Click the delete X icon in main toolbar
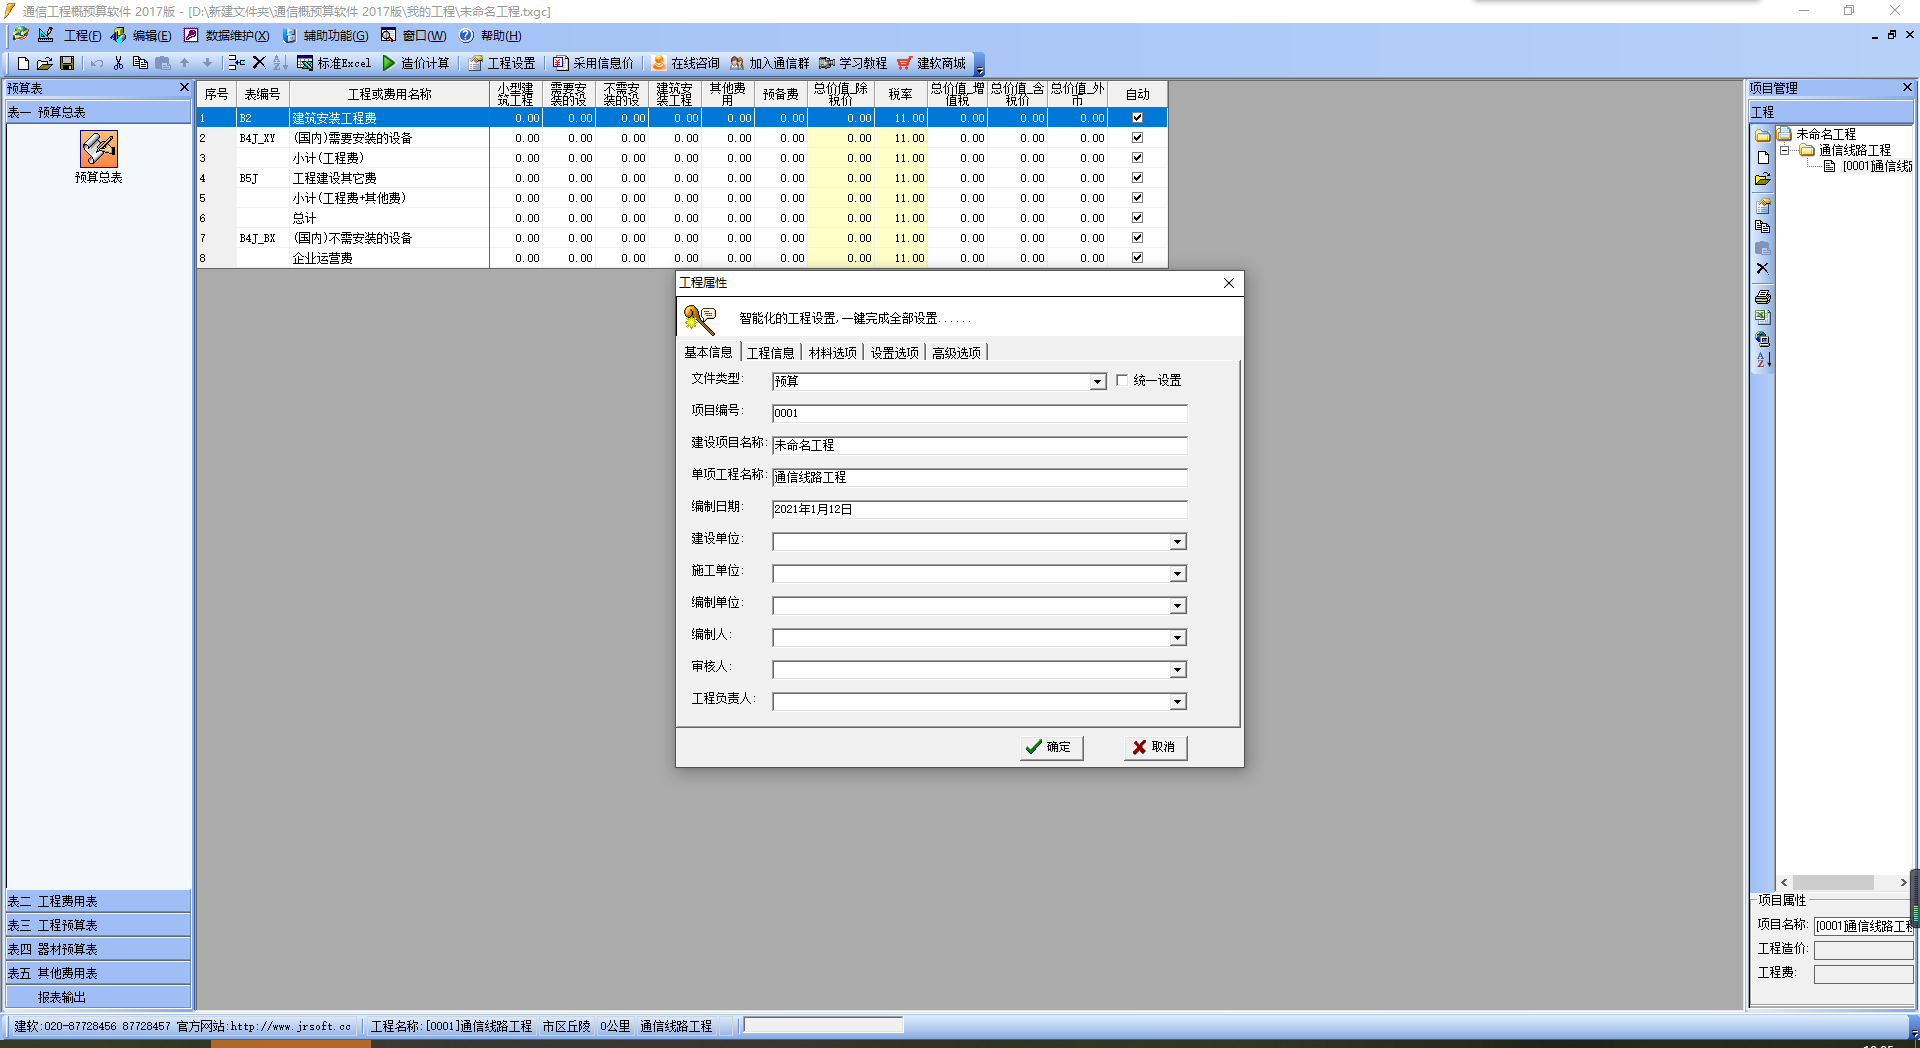Viewport: 1920px width, 1048px height. (259, 63)
